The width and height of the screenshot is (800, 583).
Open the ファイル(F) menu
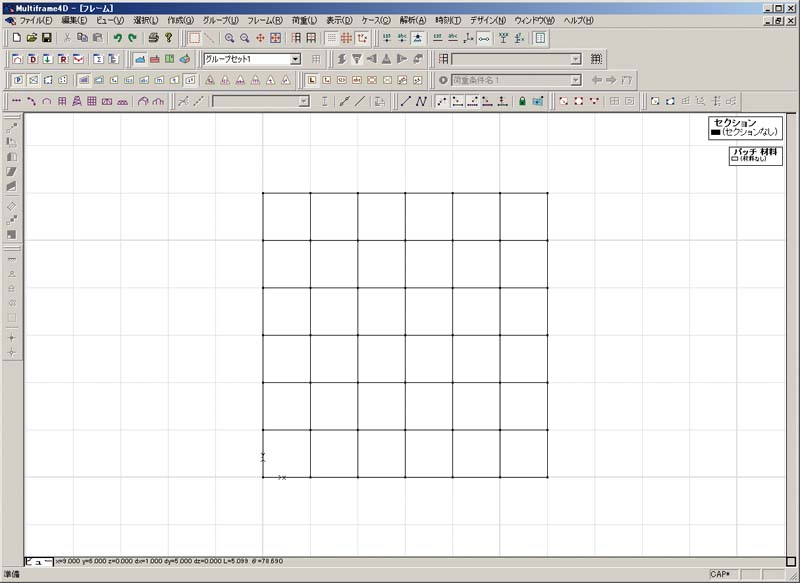[x=36, y=20]
